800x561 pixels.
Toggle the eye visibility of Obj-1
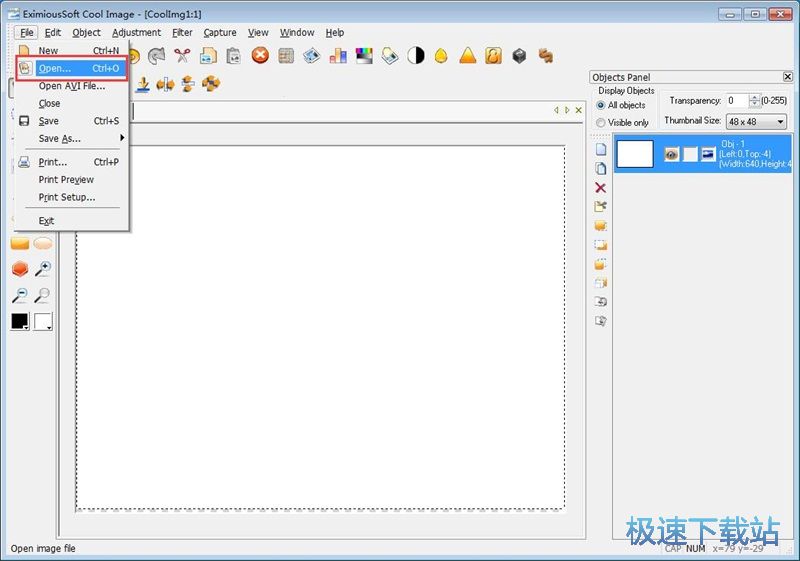[x=671, y=154]
